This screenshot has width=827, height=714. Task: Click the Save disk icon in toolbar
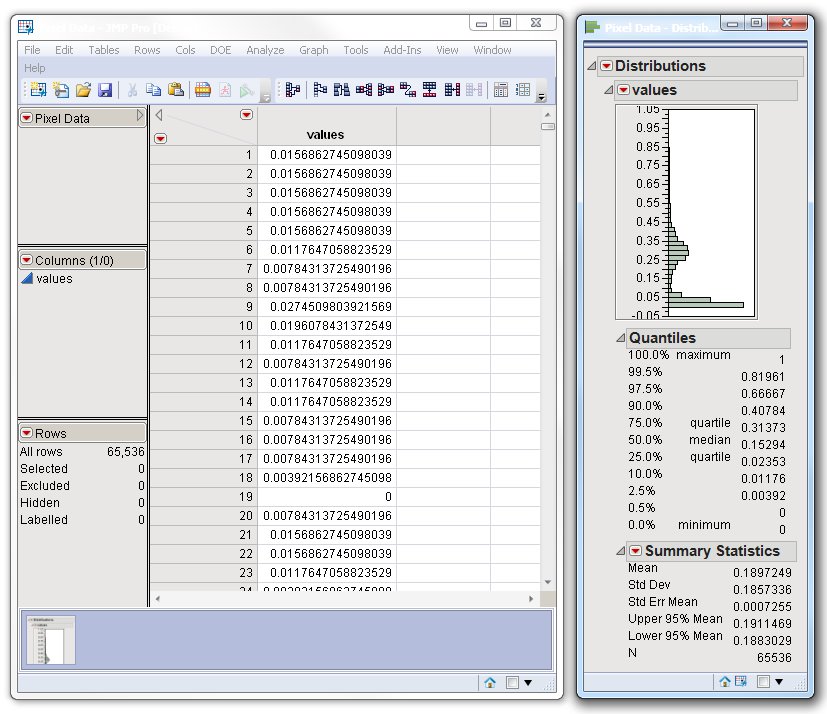pyautogui.click(x=105, y=90)
